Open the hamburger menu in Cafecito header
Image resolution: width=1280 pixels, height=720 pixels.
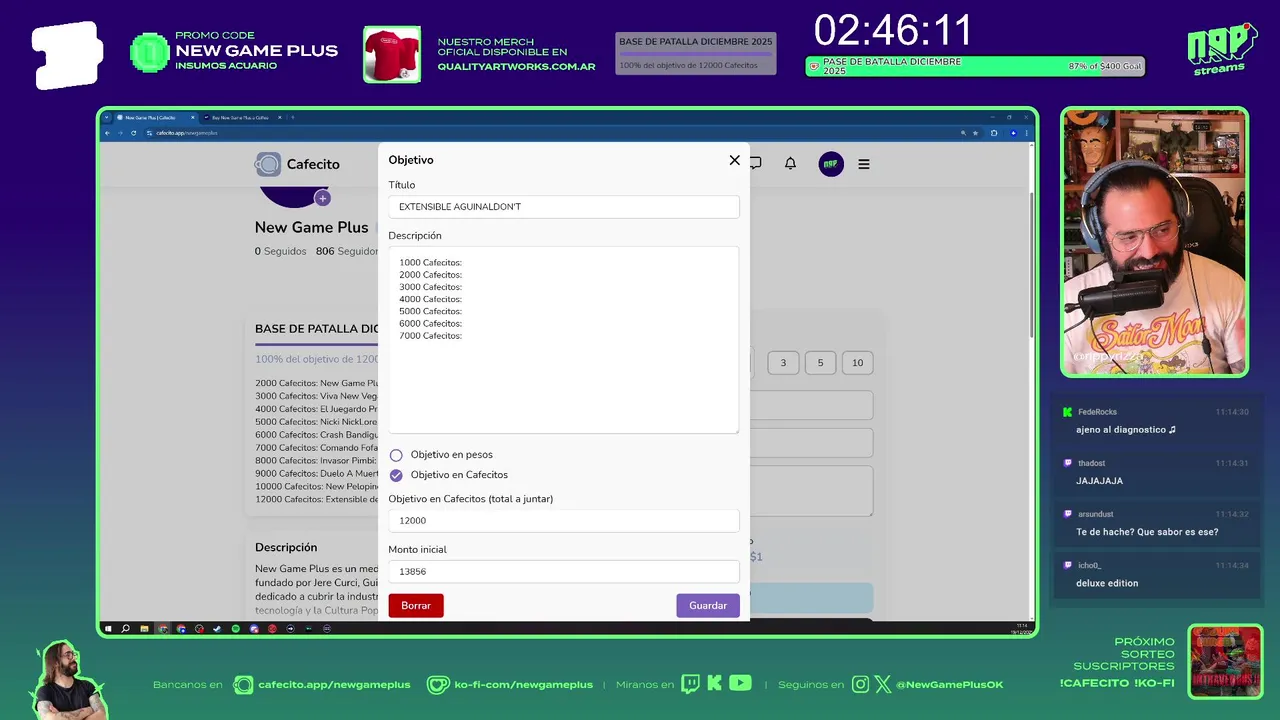pos(864,164)
